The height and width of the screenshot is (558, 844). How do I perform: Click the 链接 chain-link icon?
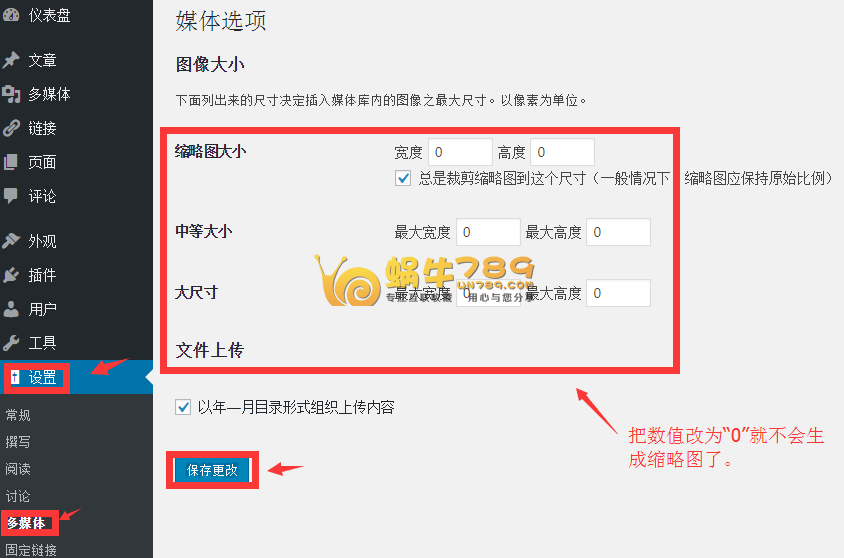(11, 128)
